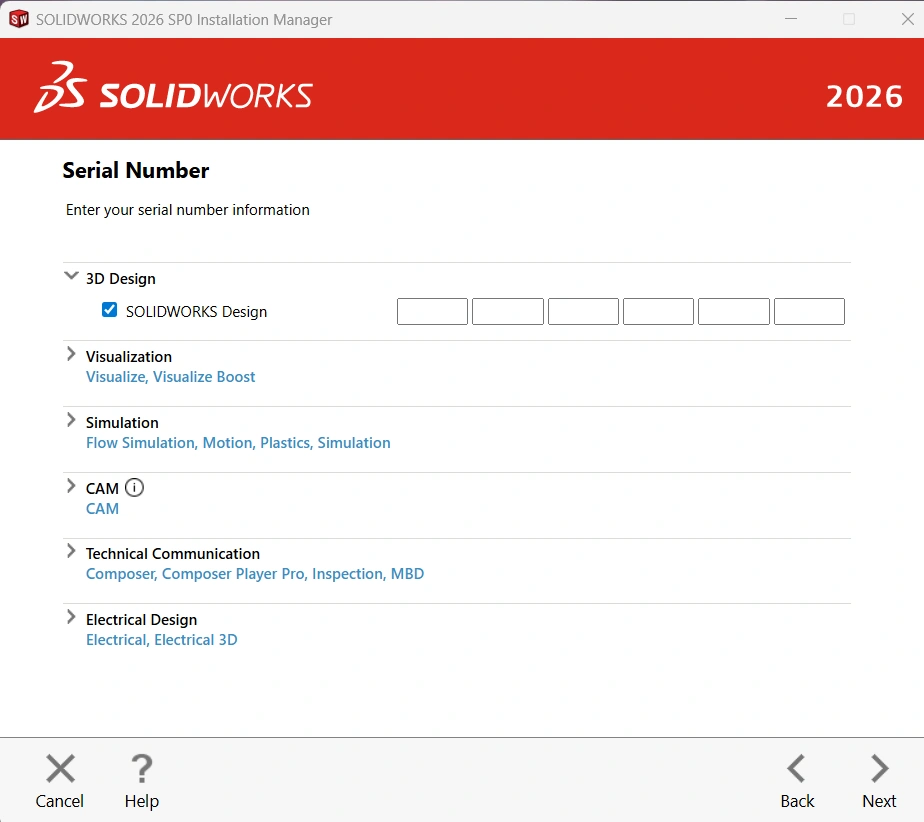Click the Cancel X icon
This screenshot has height=822, width=924.
coord(60,768)
